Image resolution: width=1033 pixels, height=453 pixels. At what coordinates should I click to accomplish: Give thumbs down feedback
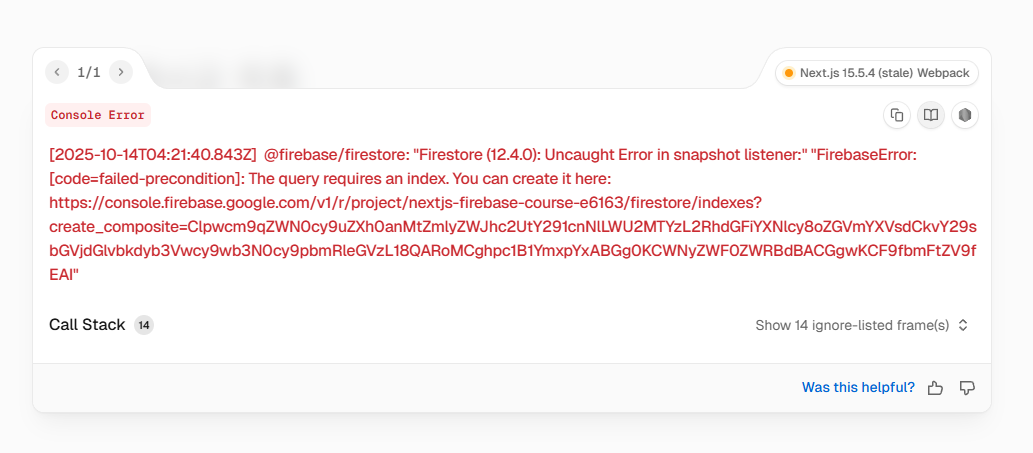coord(967,388)
